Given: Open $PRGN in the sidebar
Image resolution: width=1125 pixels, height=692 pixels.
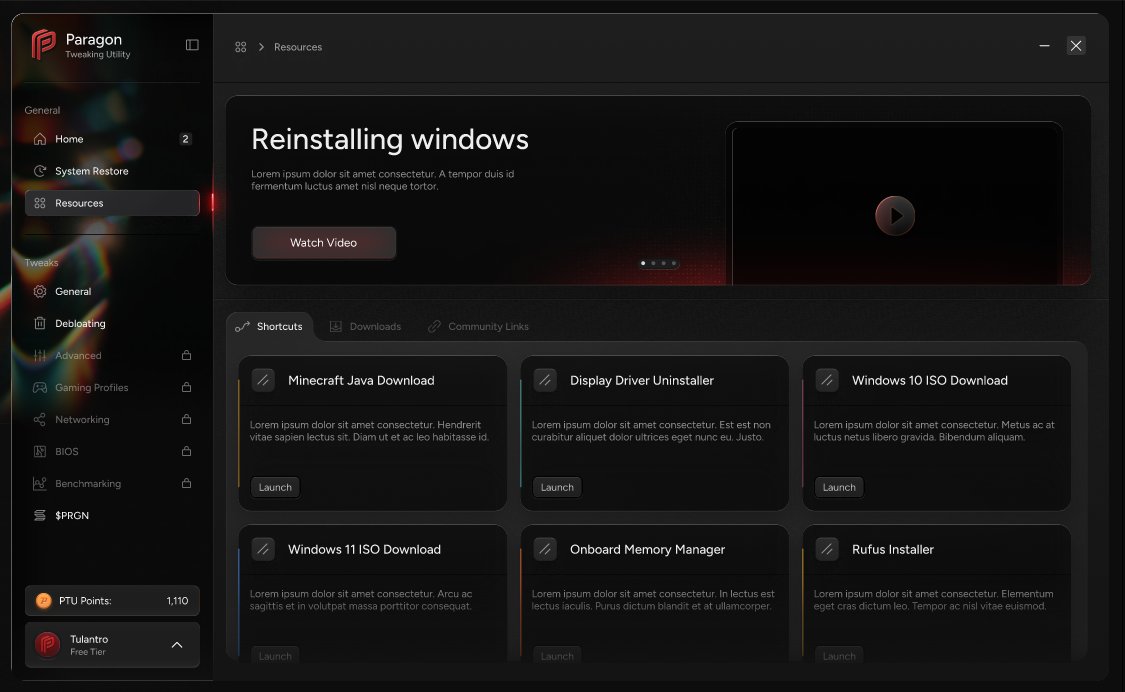Looking at the screenshot, I should (112, 515).
